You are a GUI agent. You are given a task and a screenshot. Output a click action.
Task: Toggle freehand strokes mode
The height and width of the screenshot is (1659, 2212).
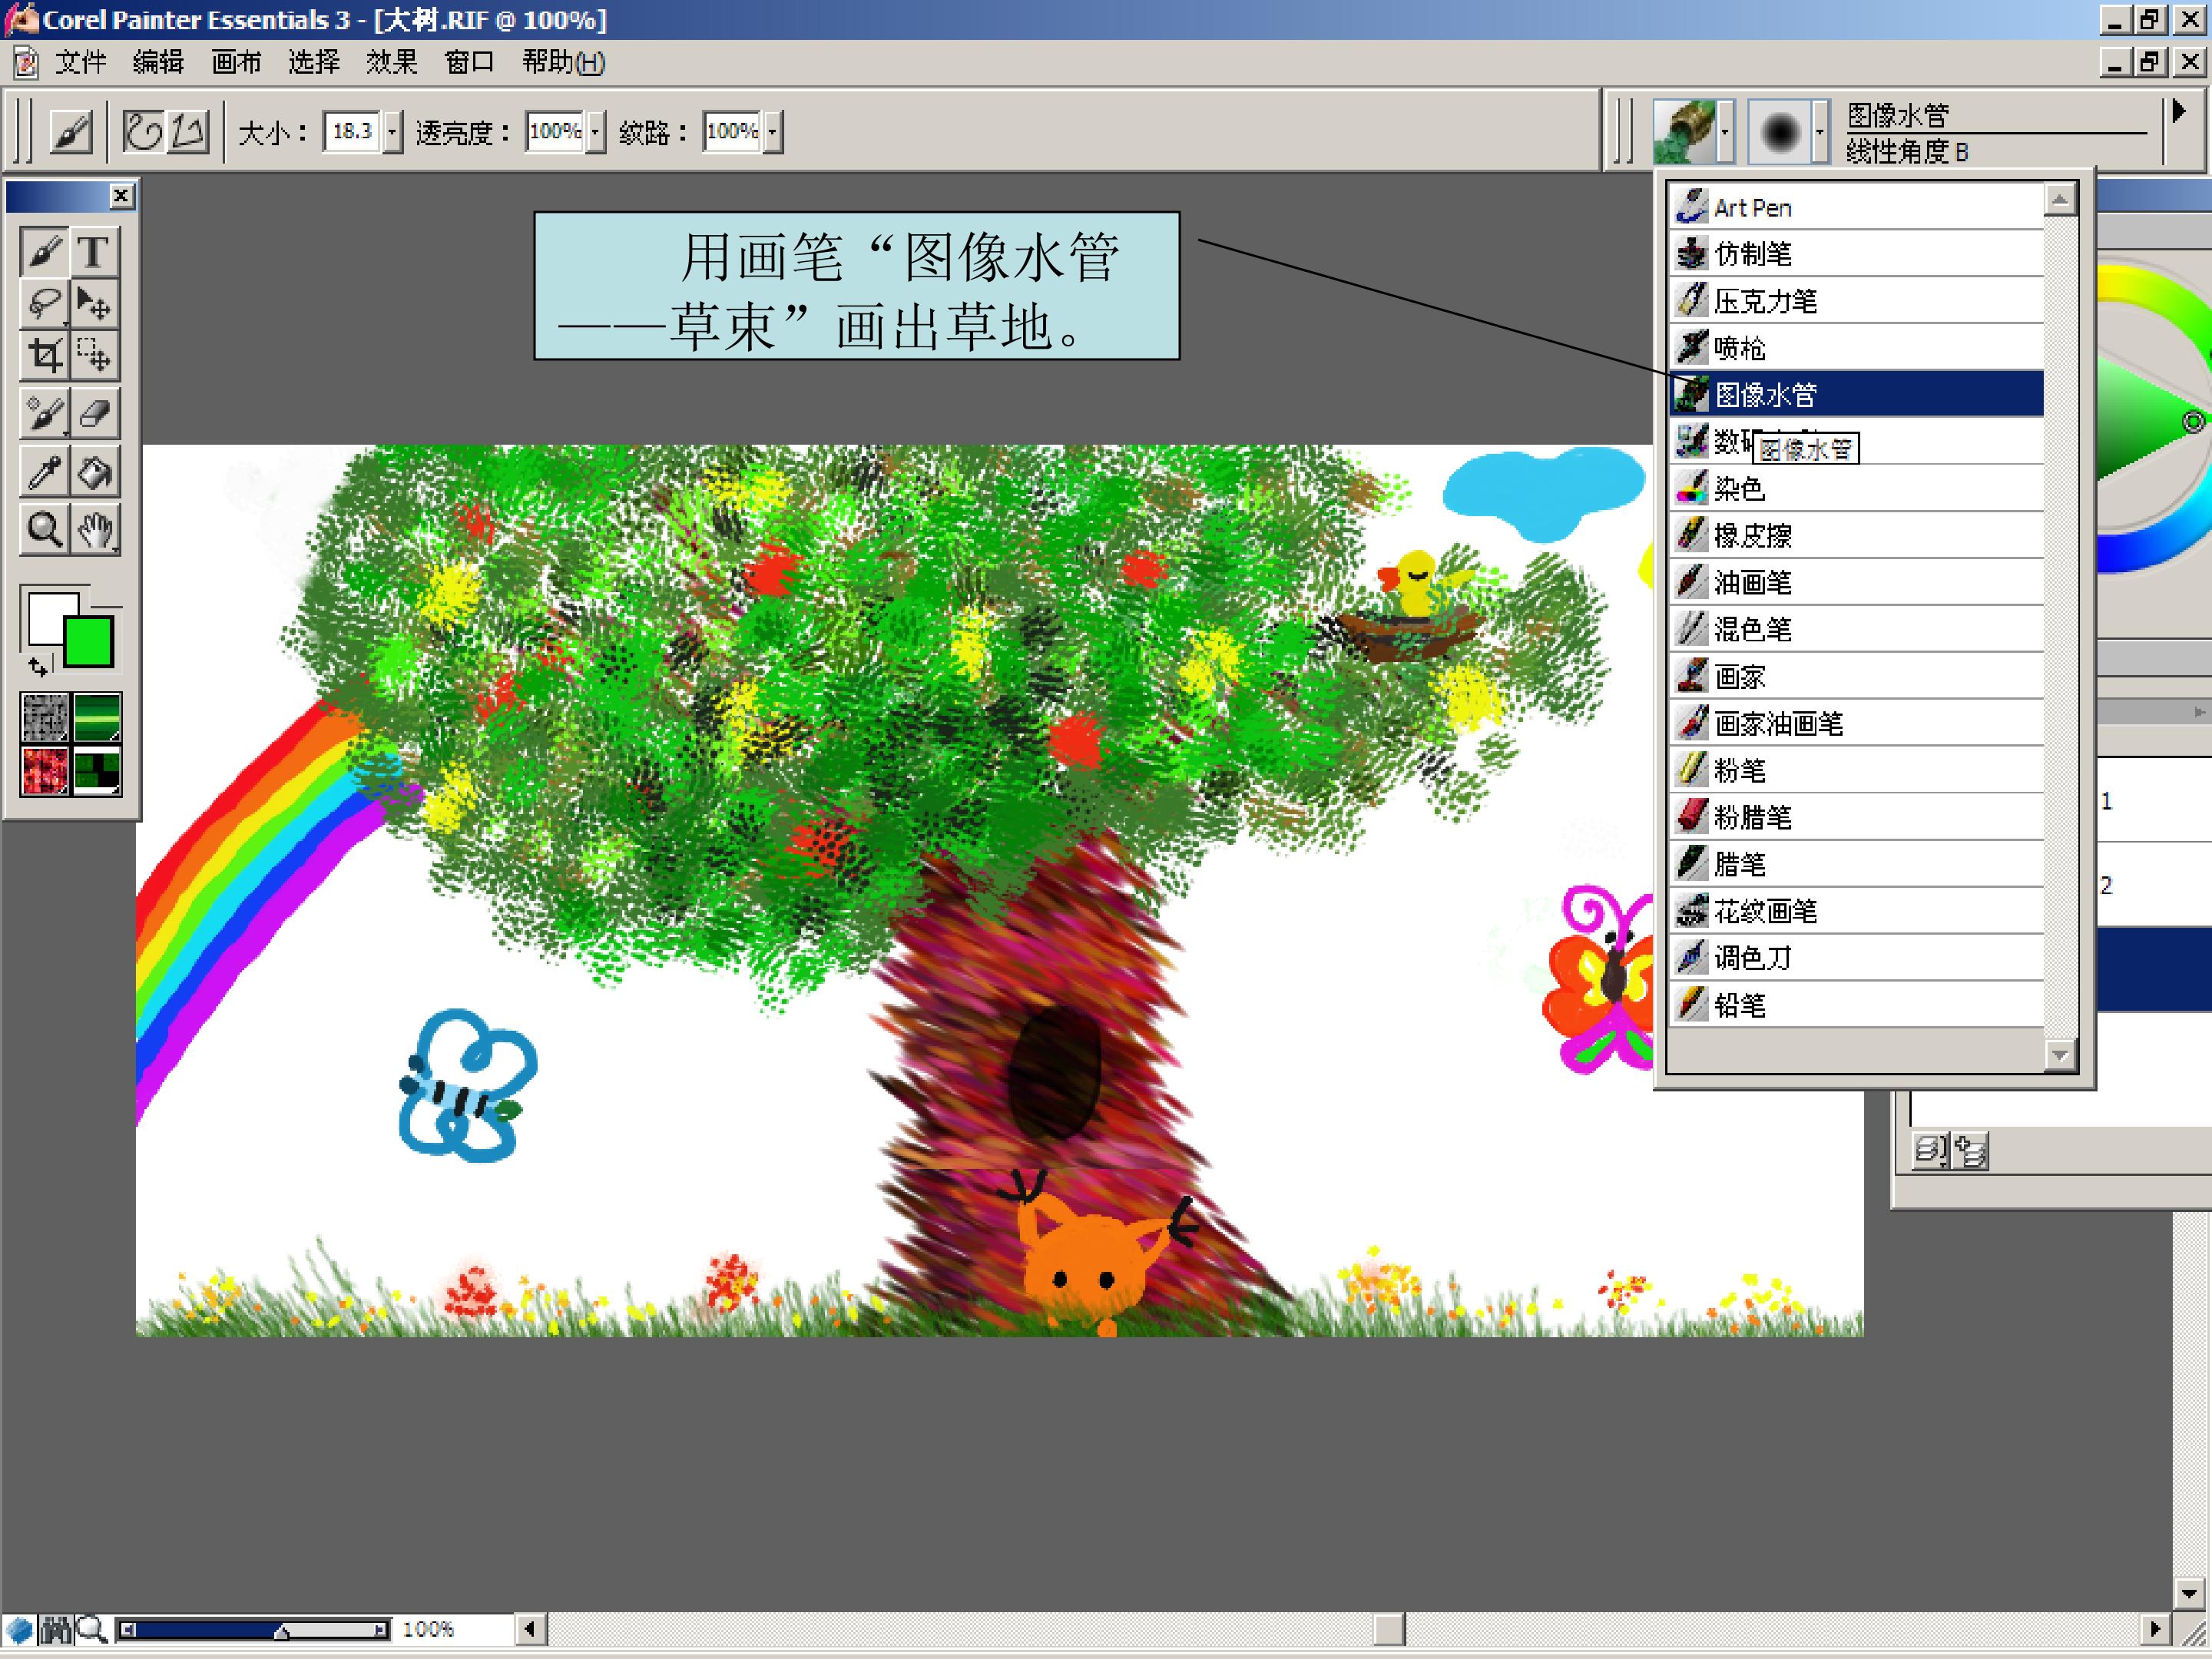pyautogui.click(x=143, y=131)
